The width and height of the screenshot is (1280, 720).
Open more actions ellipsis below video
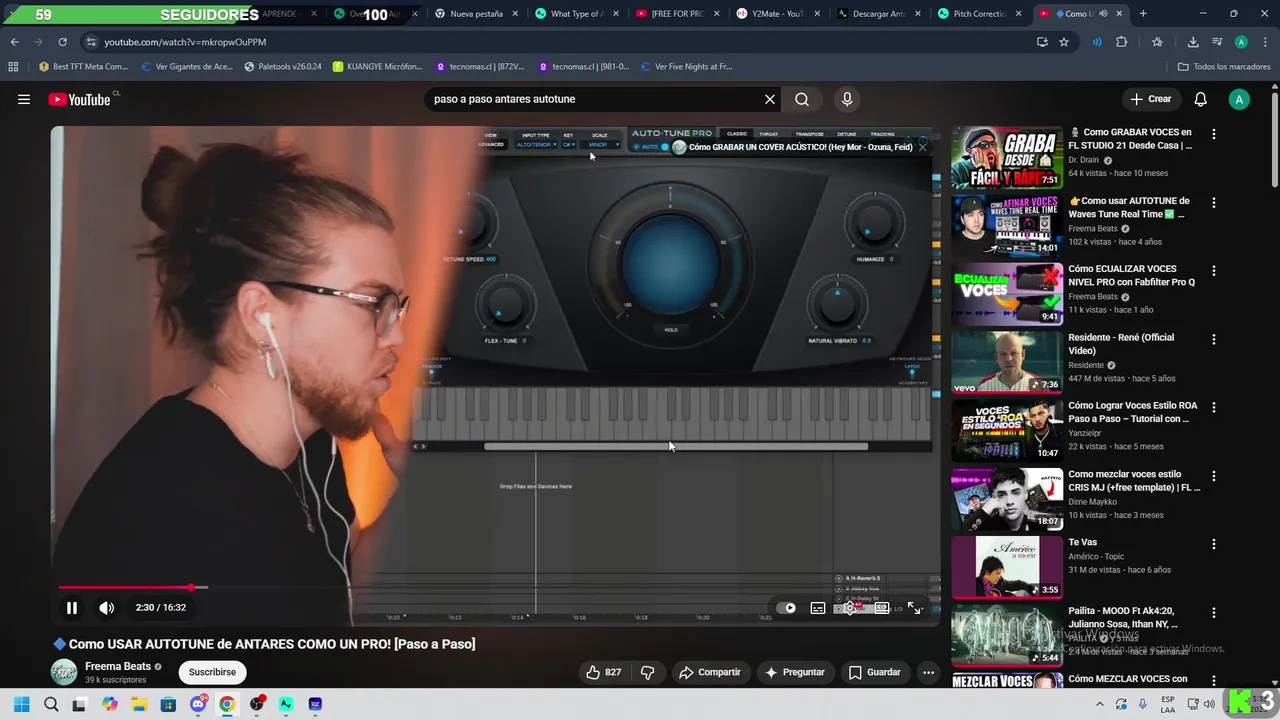click(x=928, y=672)
